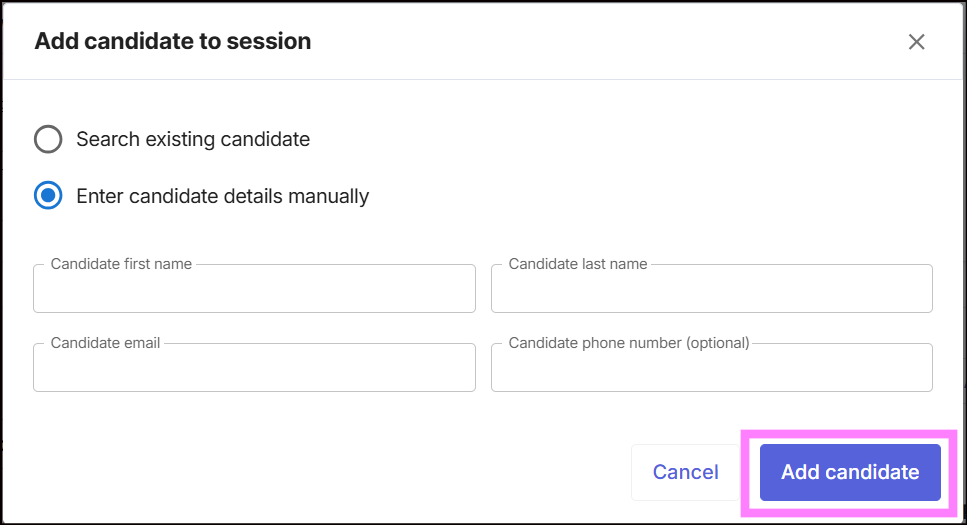The image size is (967, 525).
Task: Click the Enter candidate details manually label text
Action: [x=222, y=196]
